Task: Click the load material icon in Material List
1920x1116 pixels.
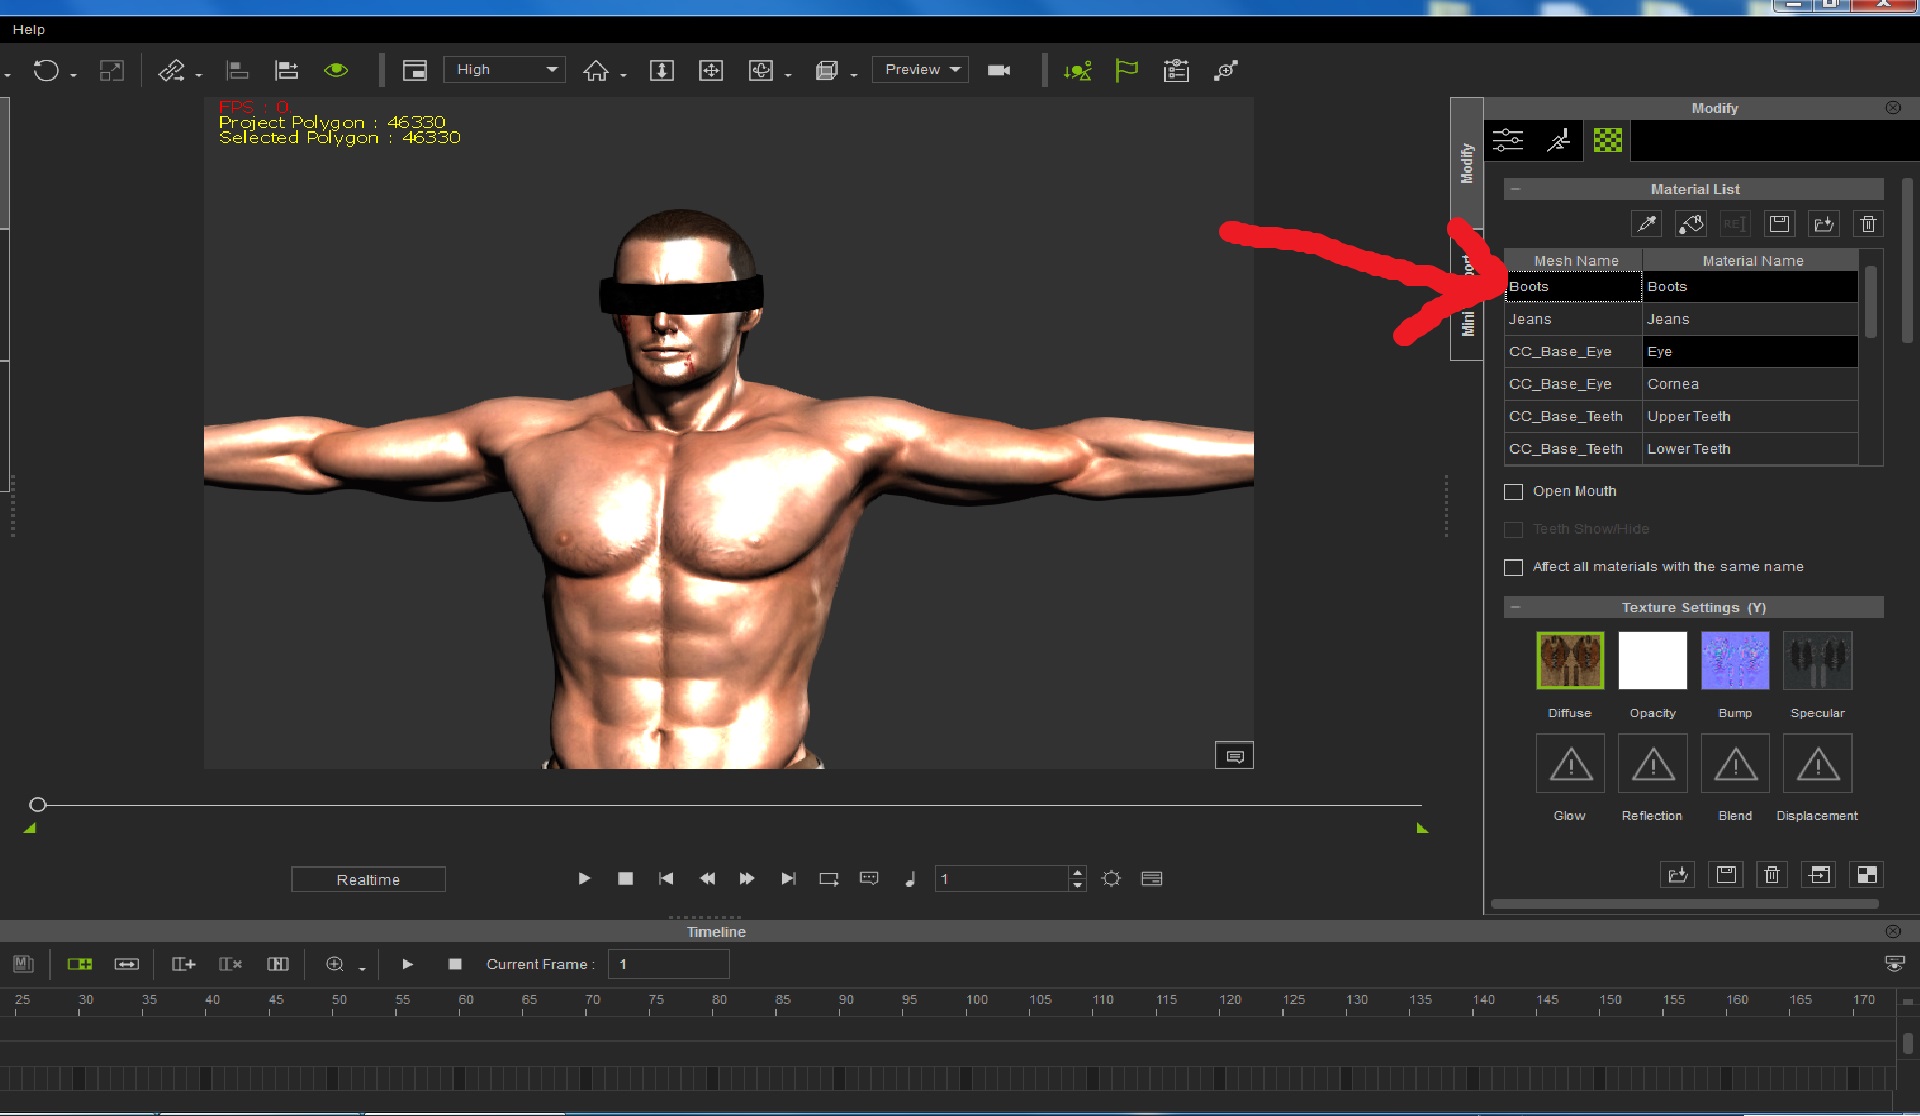Action: [1824, 224]
